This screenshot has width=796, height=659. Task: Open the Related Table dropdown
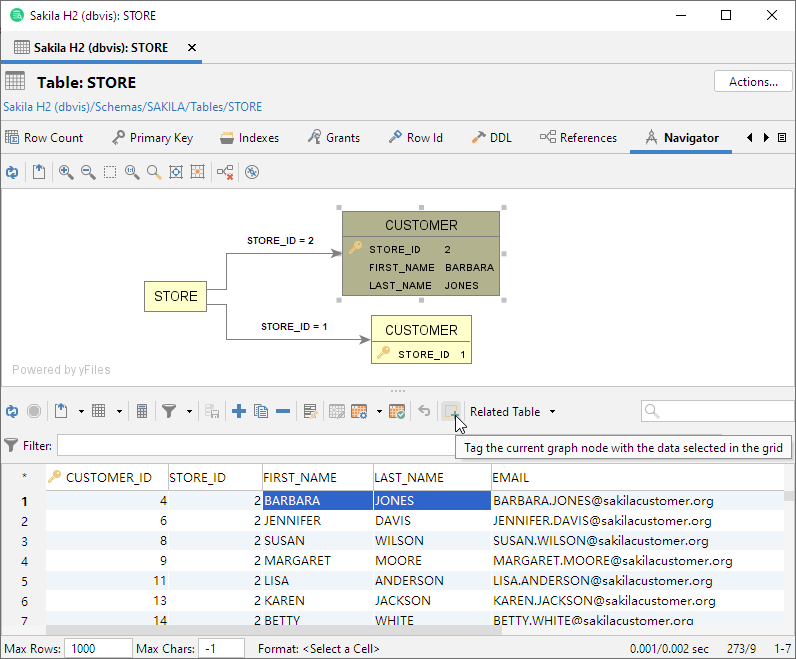[x=512, y=411]
